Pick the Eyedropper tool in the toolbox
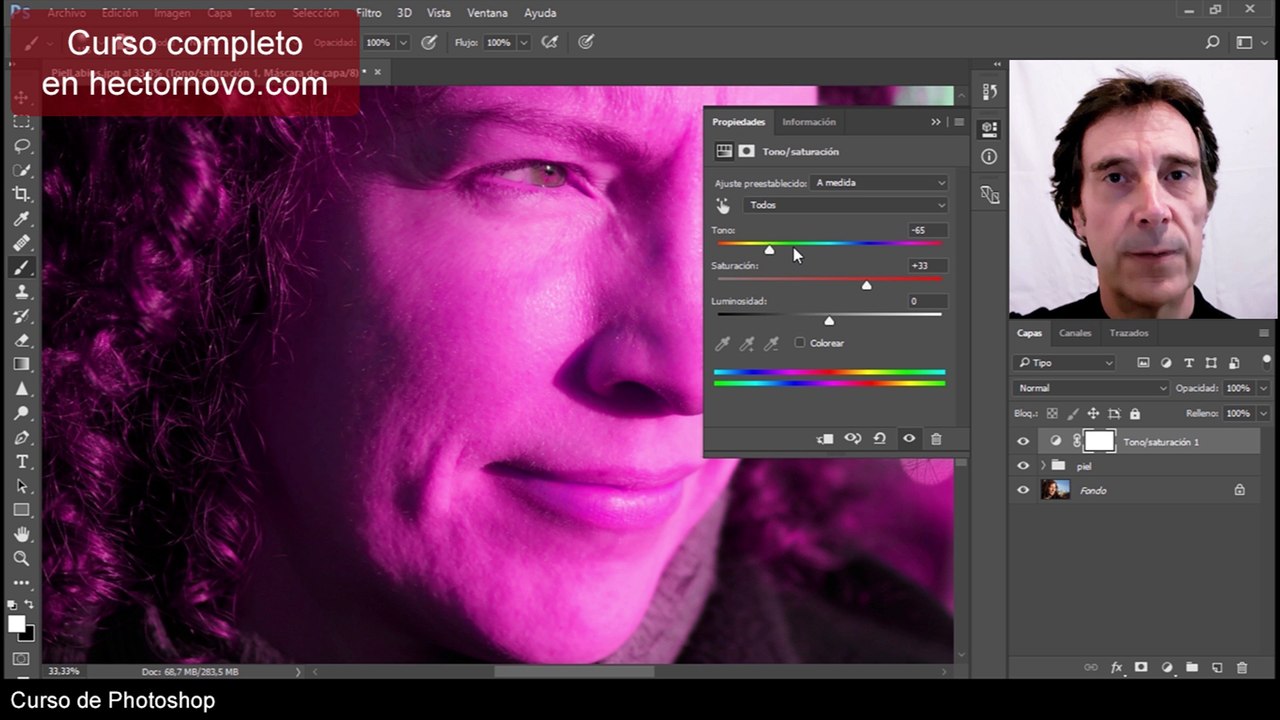1280x720 pixels. 22,219
